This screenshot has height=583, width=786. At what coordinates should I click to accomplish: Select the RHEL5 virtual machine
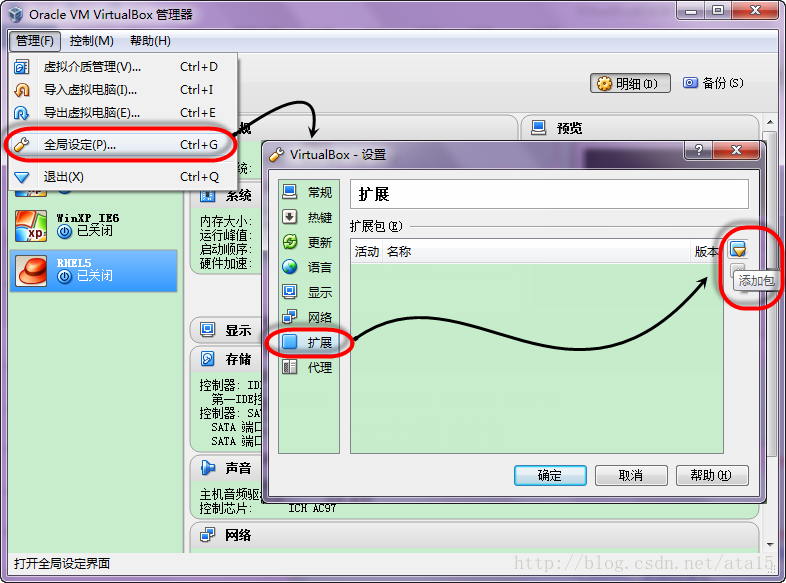point(94,271)
